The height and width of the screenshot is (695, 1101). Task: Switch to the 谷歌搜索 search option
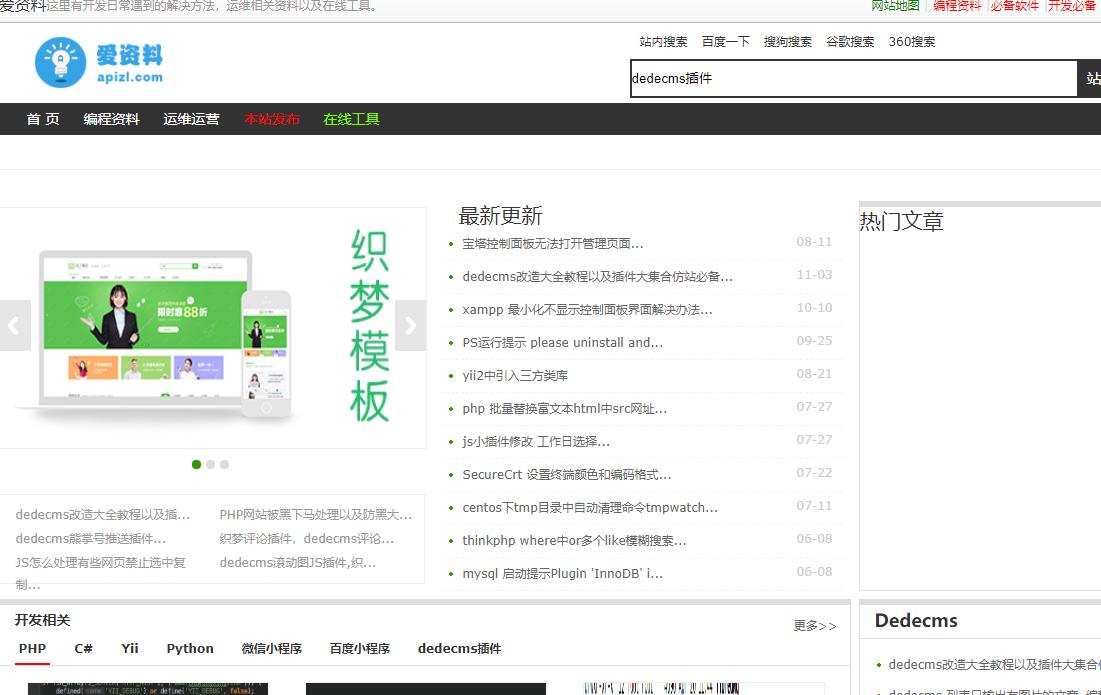point(850,41)
